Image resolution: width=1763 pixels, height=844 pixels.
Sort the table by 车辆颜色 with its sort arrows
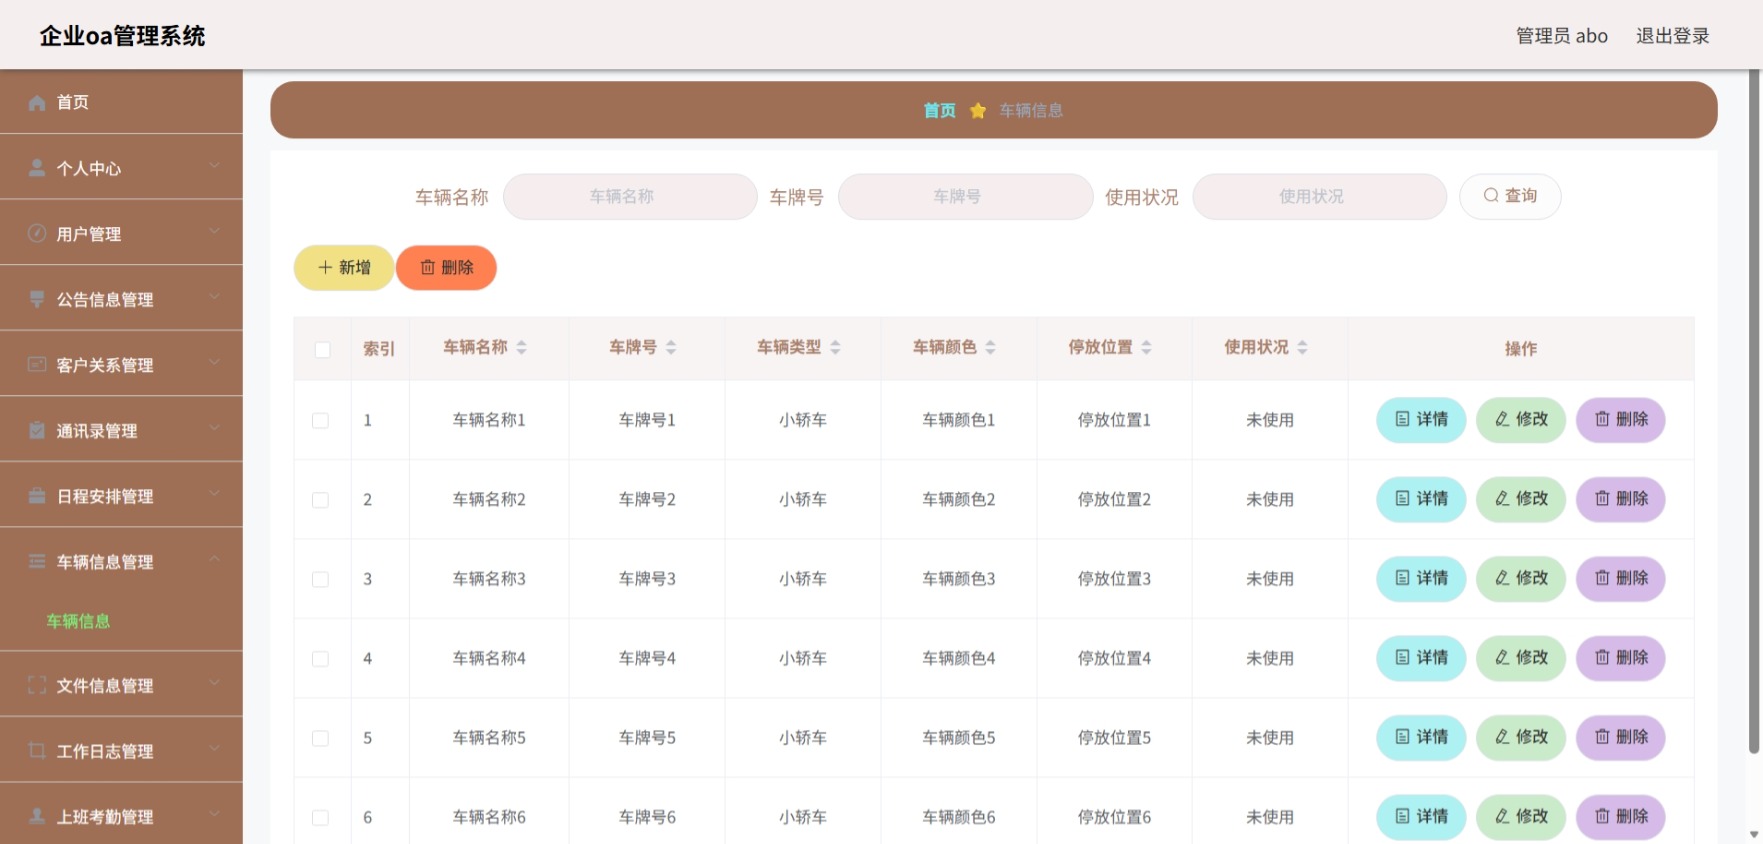click(990, 347)
